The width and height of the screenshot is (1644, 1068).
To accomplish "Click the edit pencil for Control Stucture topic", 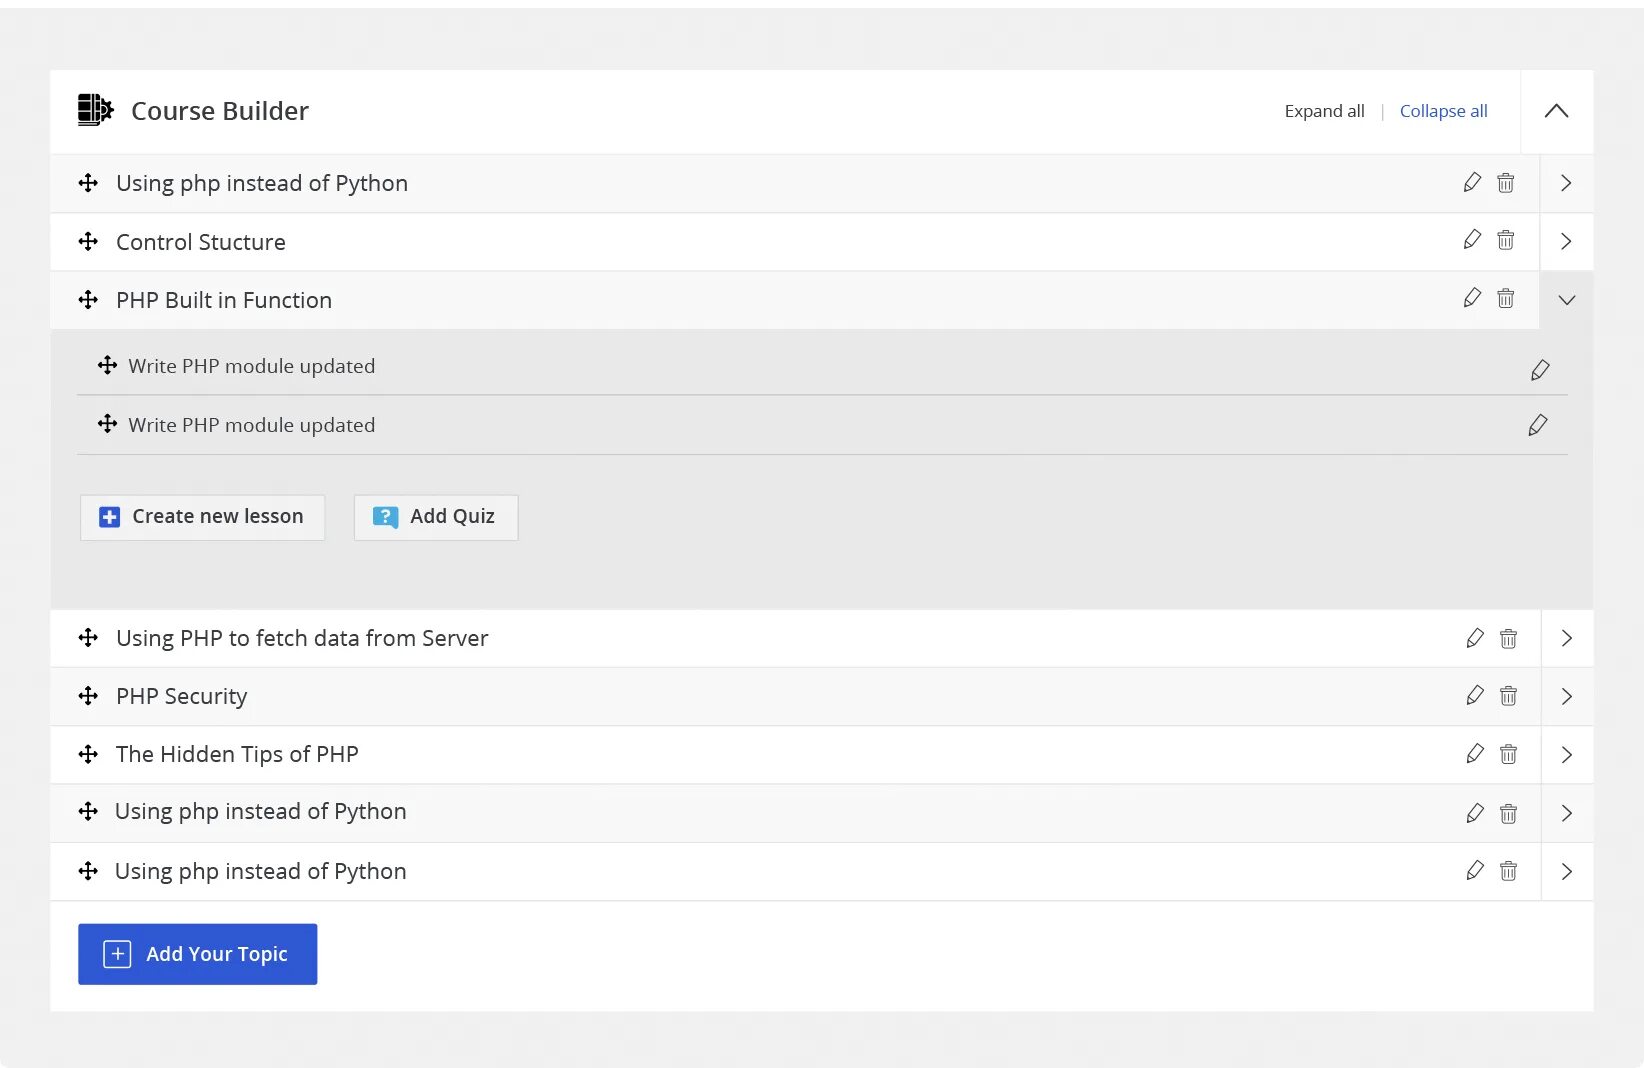I will 1472,240.
